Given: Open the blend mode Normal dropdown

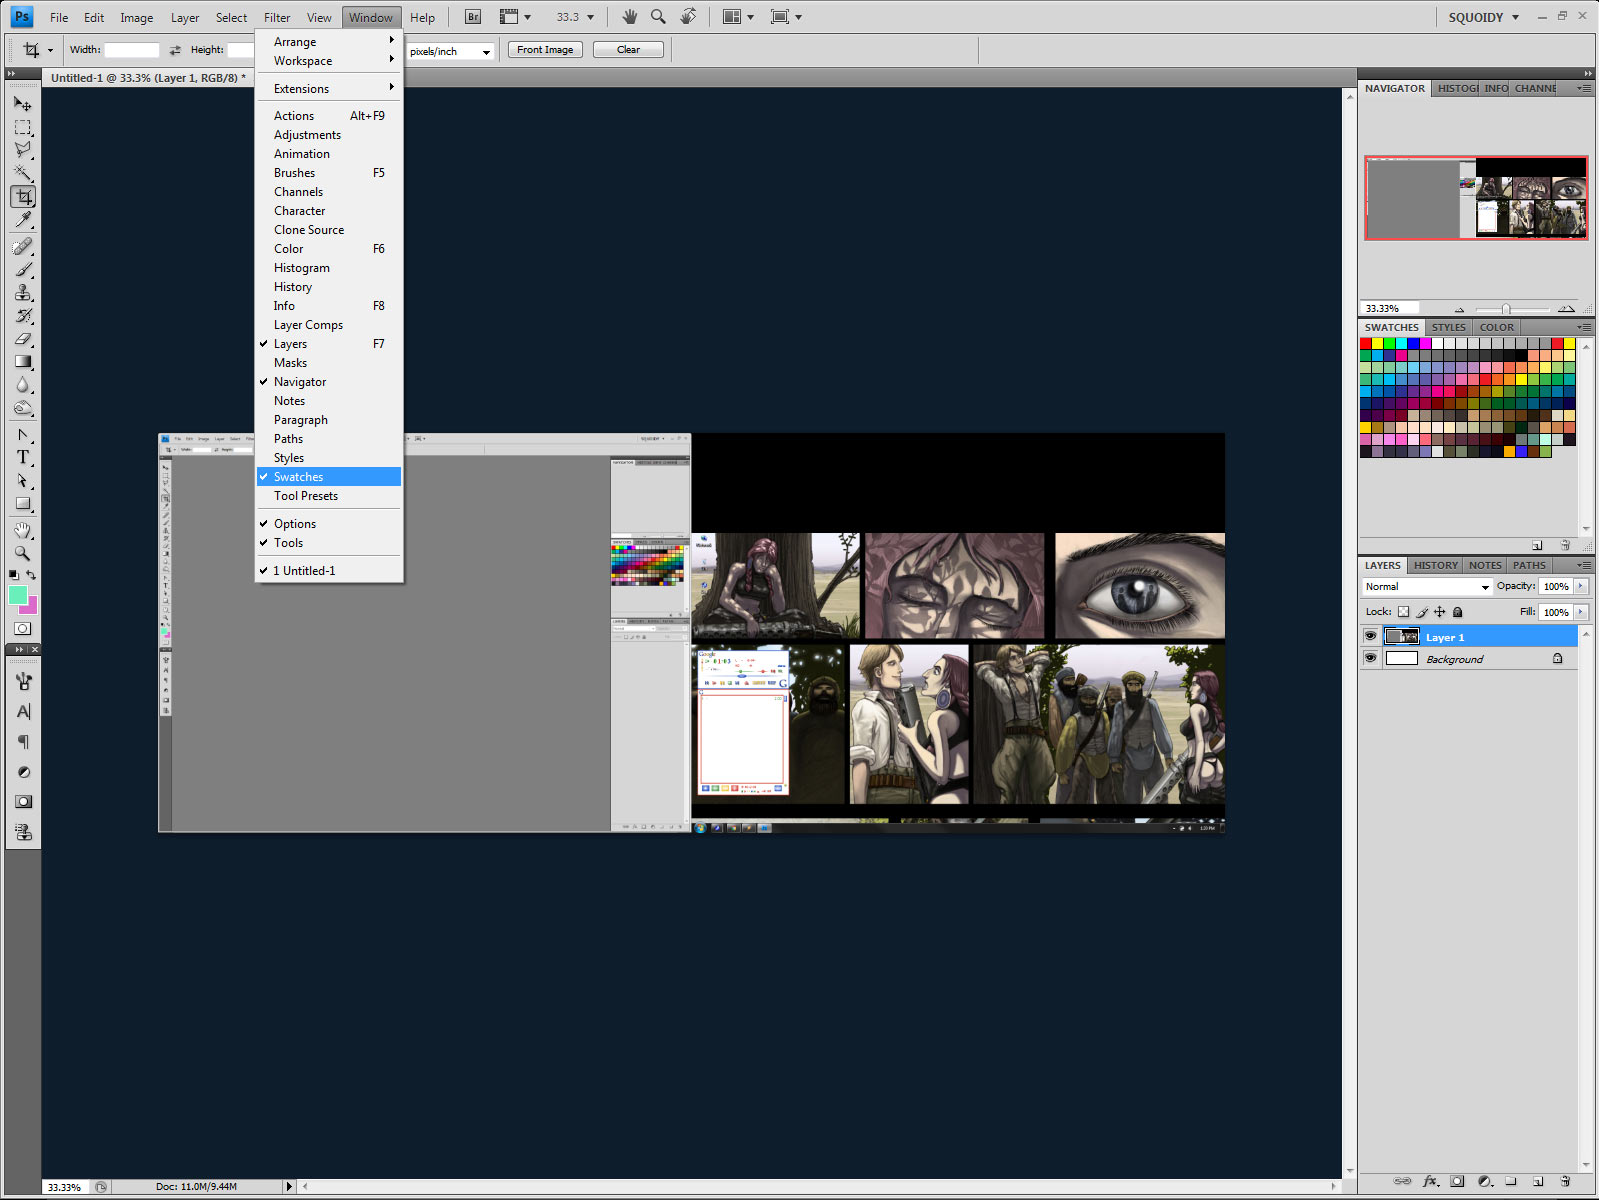Looking at the screenshot, I should (1427, 587).
